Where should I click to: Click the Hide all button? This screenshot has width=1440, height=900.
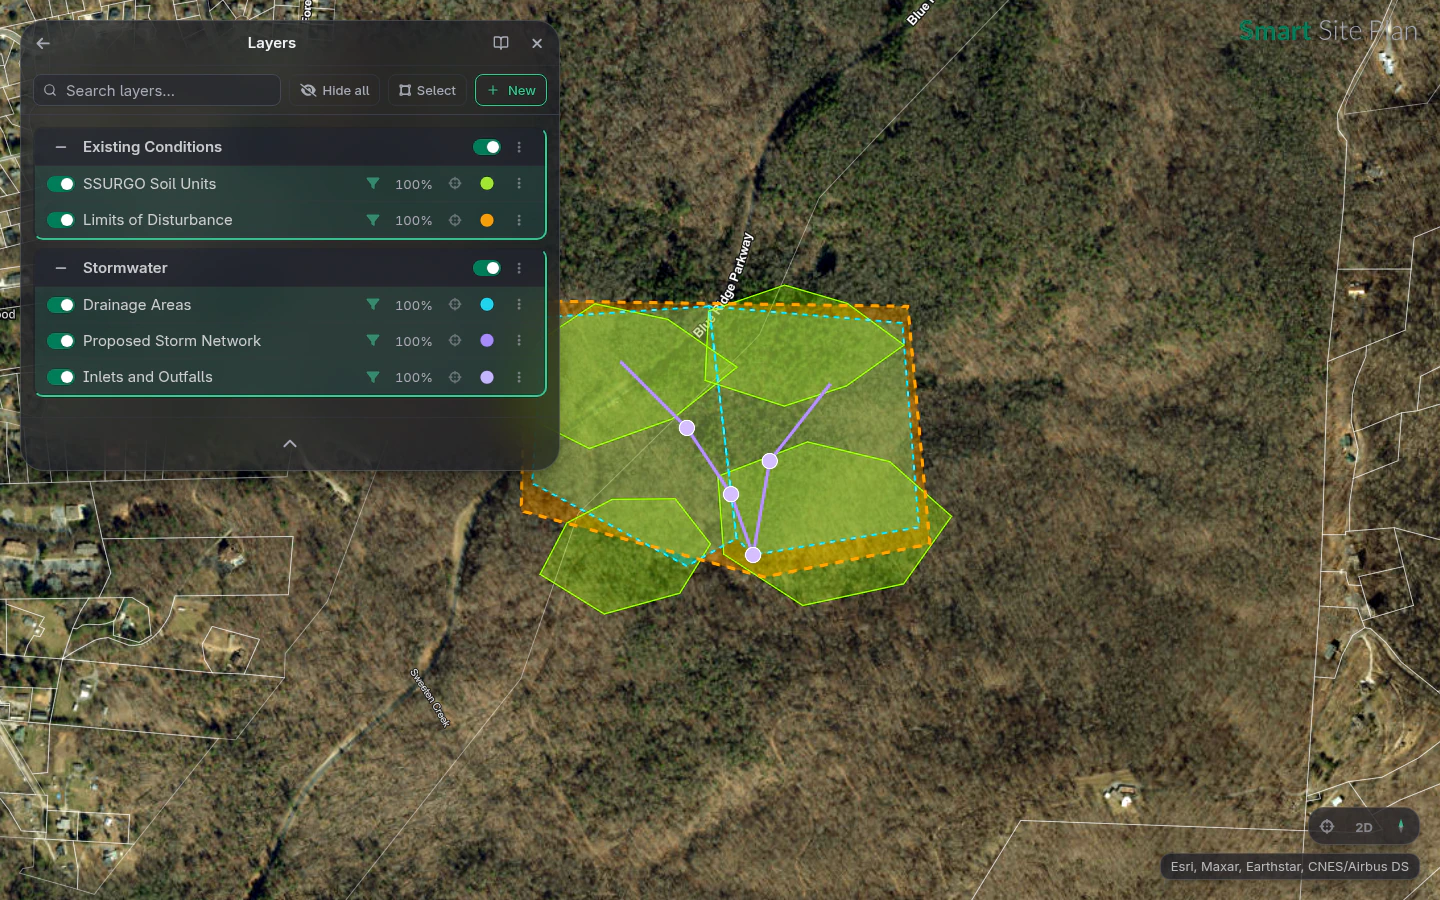pos(335,90)
